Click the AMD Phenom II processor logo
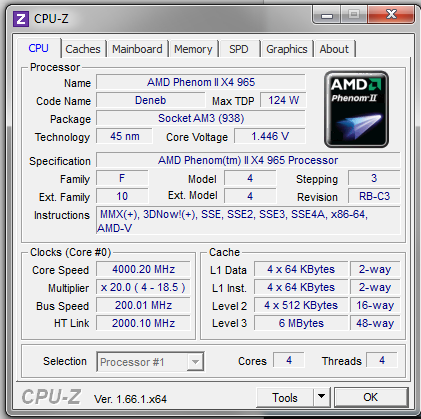The height and width of the screenshot is (419, 421). 356,109
